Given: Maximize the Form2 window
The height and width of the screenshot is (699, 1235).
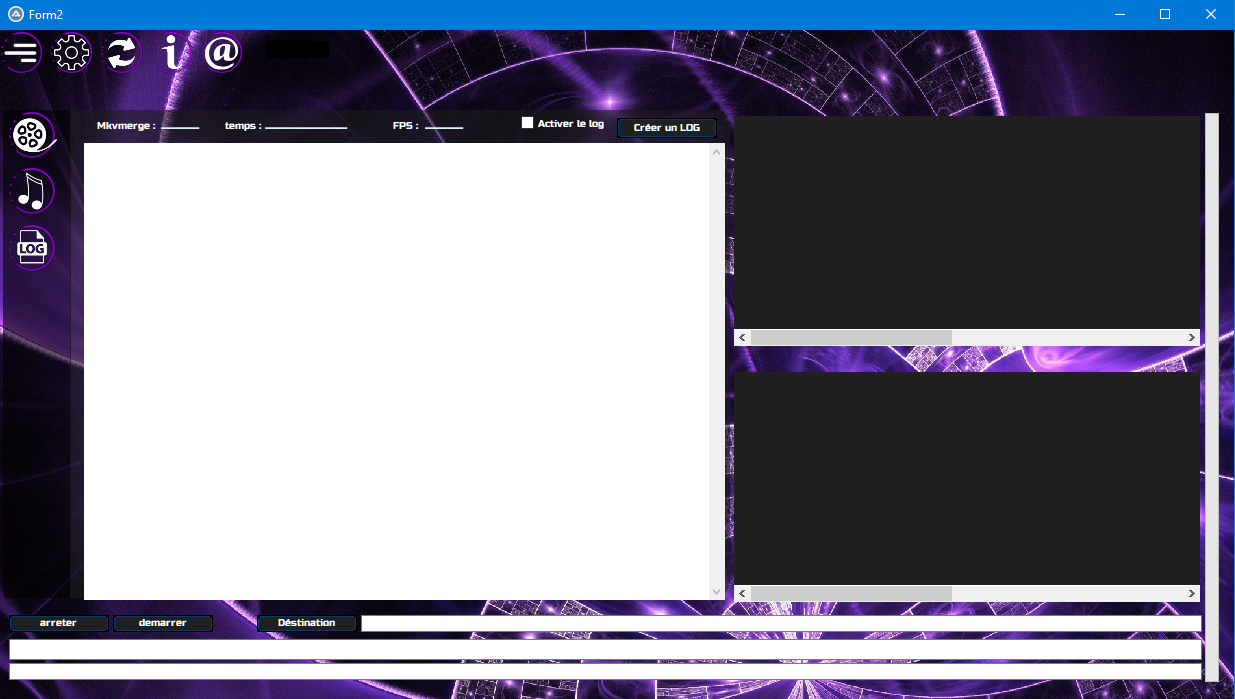Looking at the screenshot, I should tap(1165, 14).
